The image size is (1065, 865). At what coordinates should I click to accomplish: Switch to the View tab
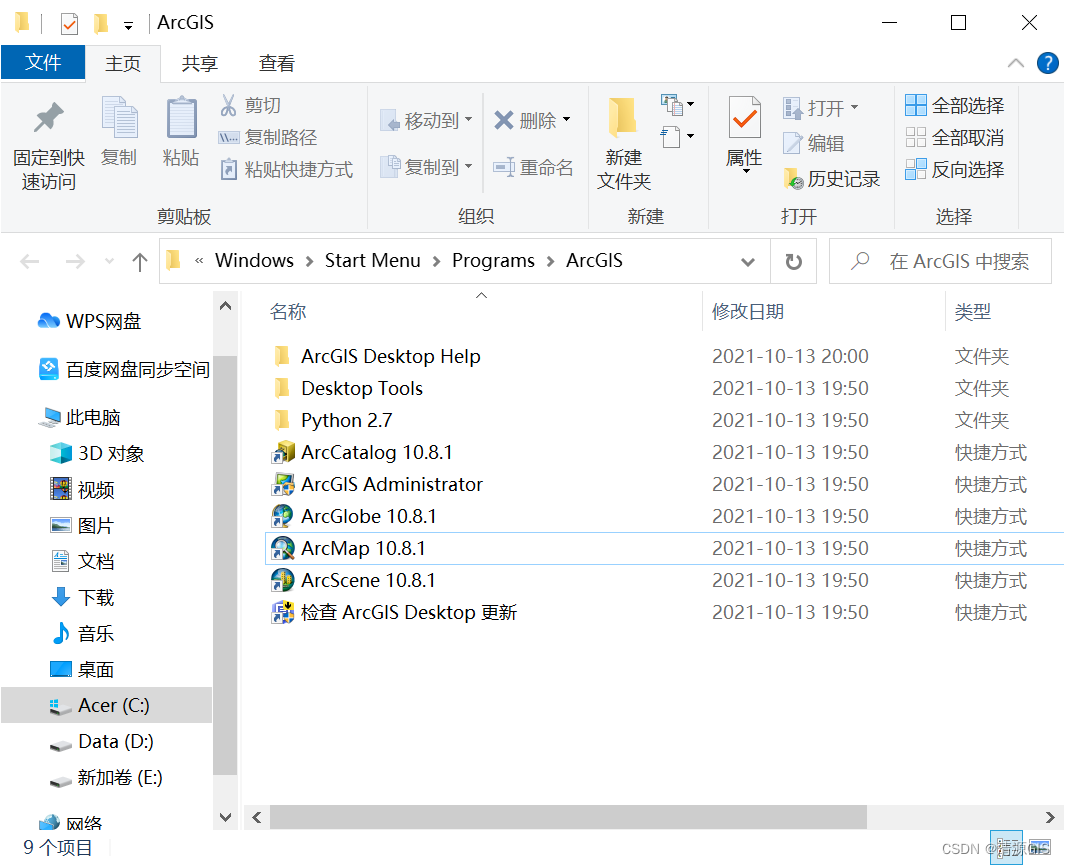(x=277, y=63)
